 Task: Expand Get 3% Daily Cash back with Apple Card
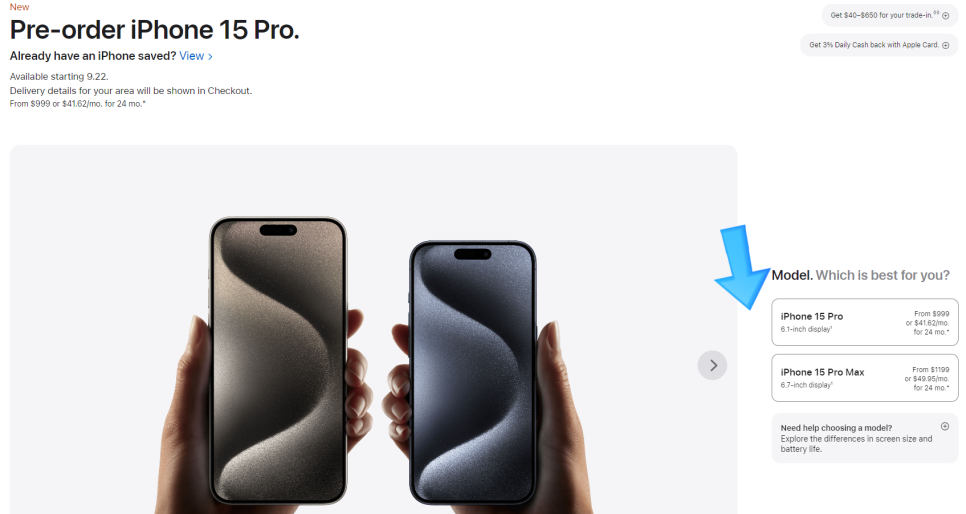[x=879, y=45]
